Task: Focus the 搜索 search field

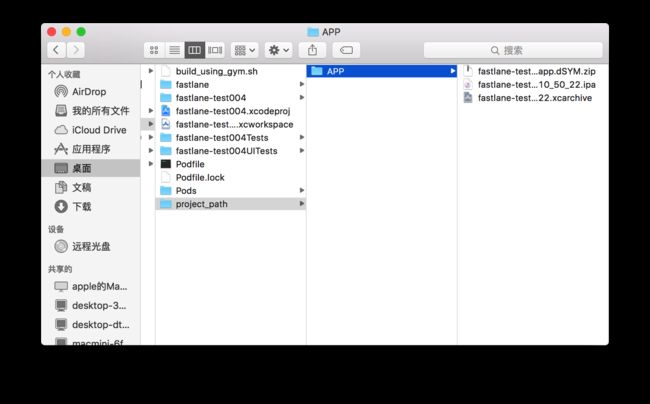Action: [x=513, y=50]
